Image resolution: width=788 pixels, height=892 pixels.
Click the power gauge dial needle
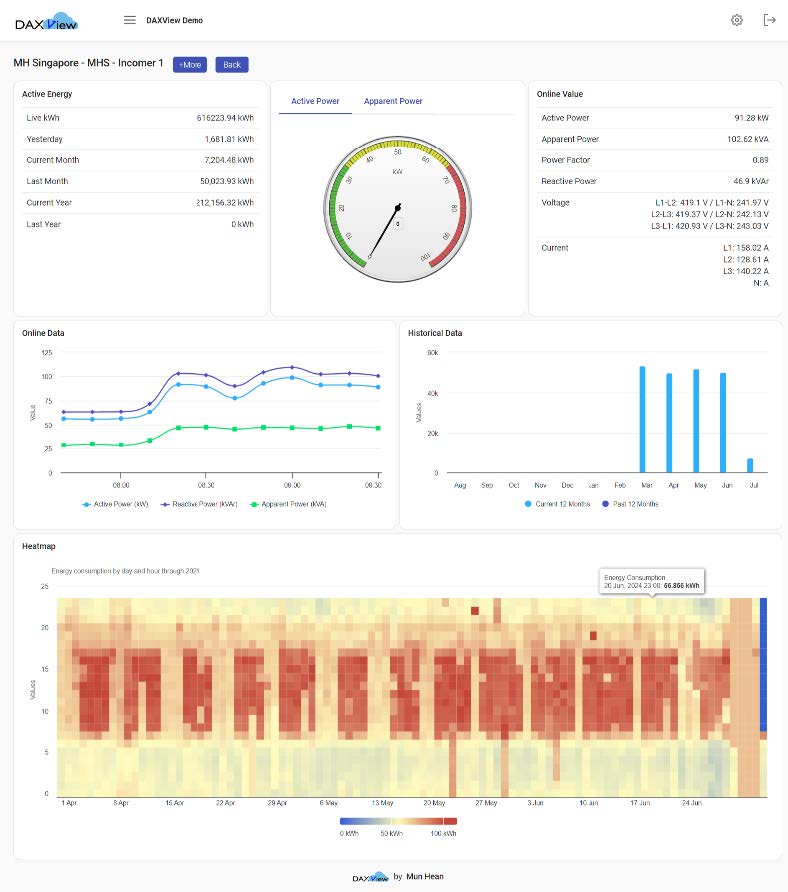384,232
